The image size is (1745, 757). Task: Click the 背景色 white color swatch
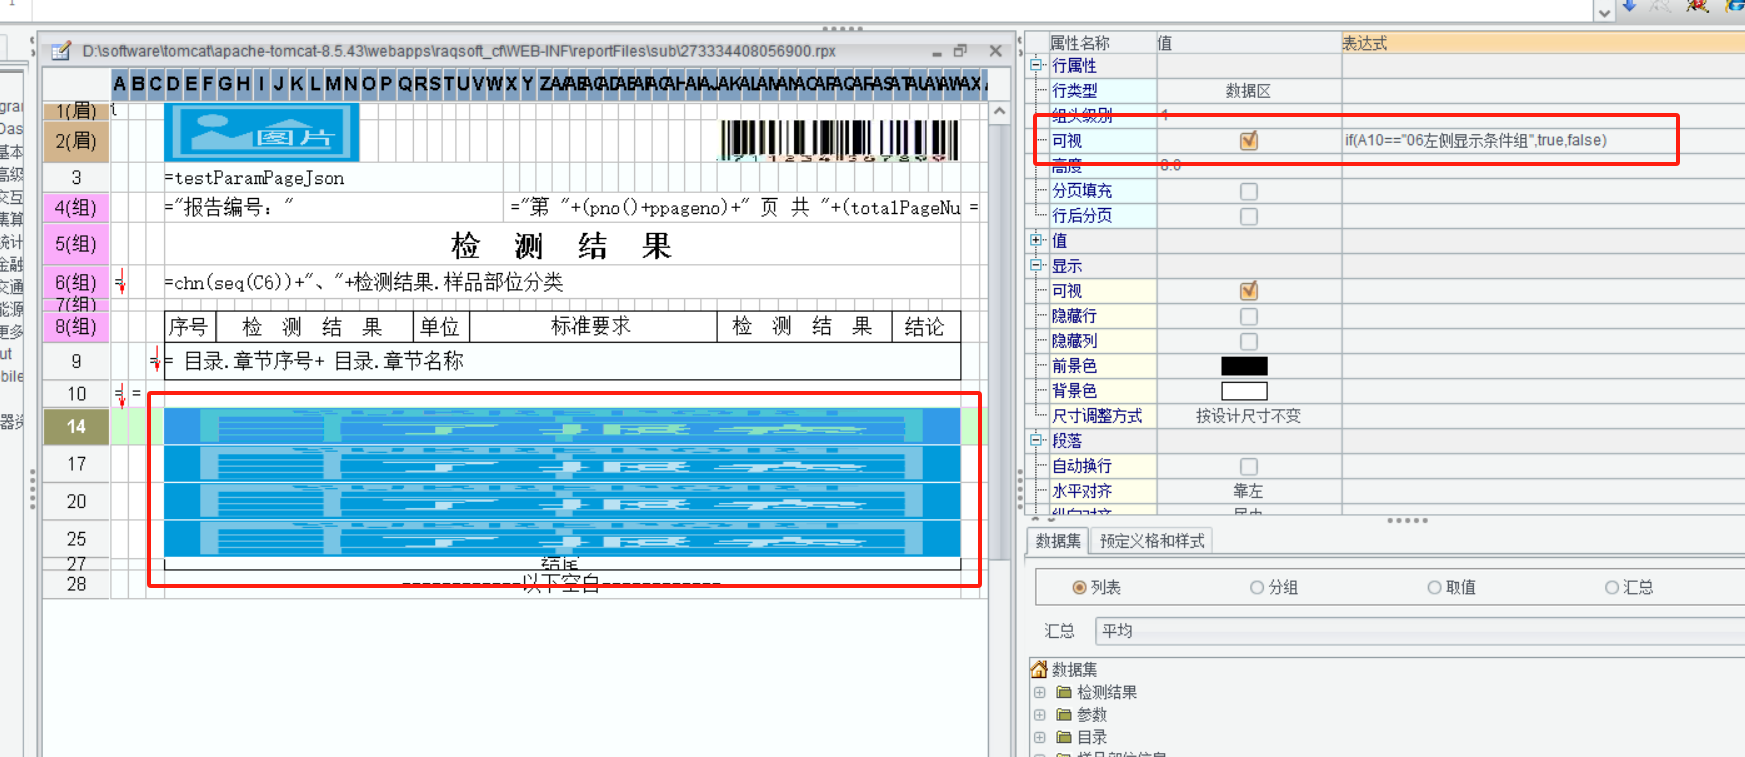(1244, 391)
